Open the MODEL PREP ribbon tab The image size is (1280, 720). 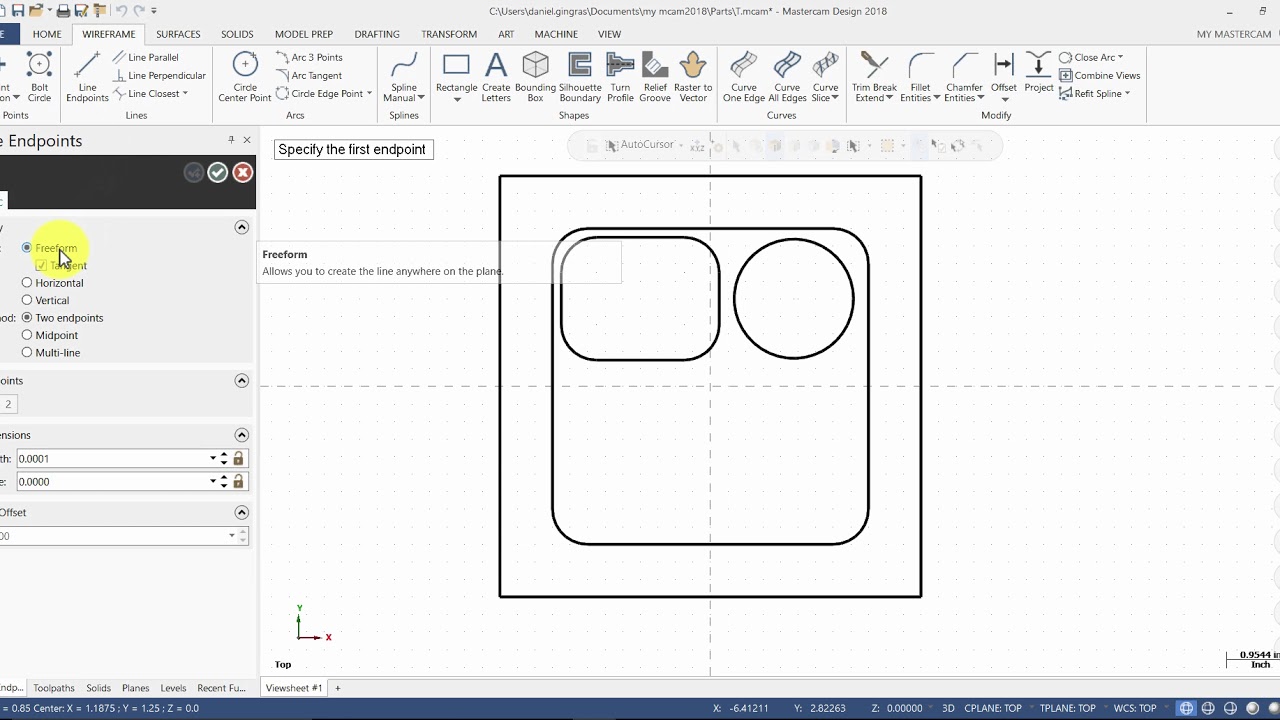pos(304,34)
